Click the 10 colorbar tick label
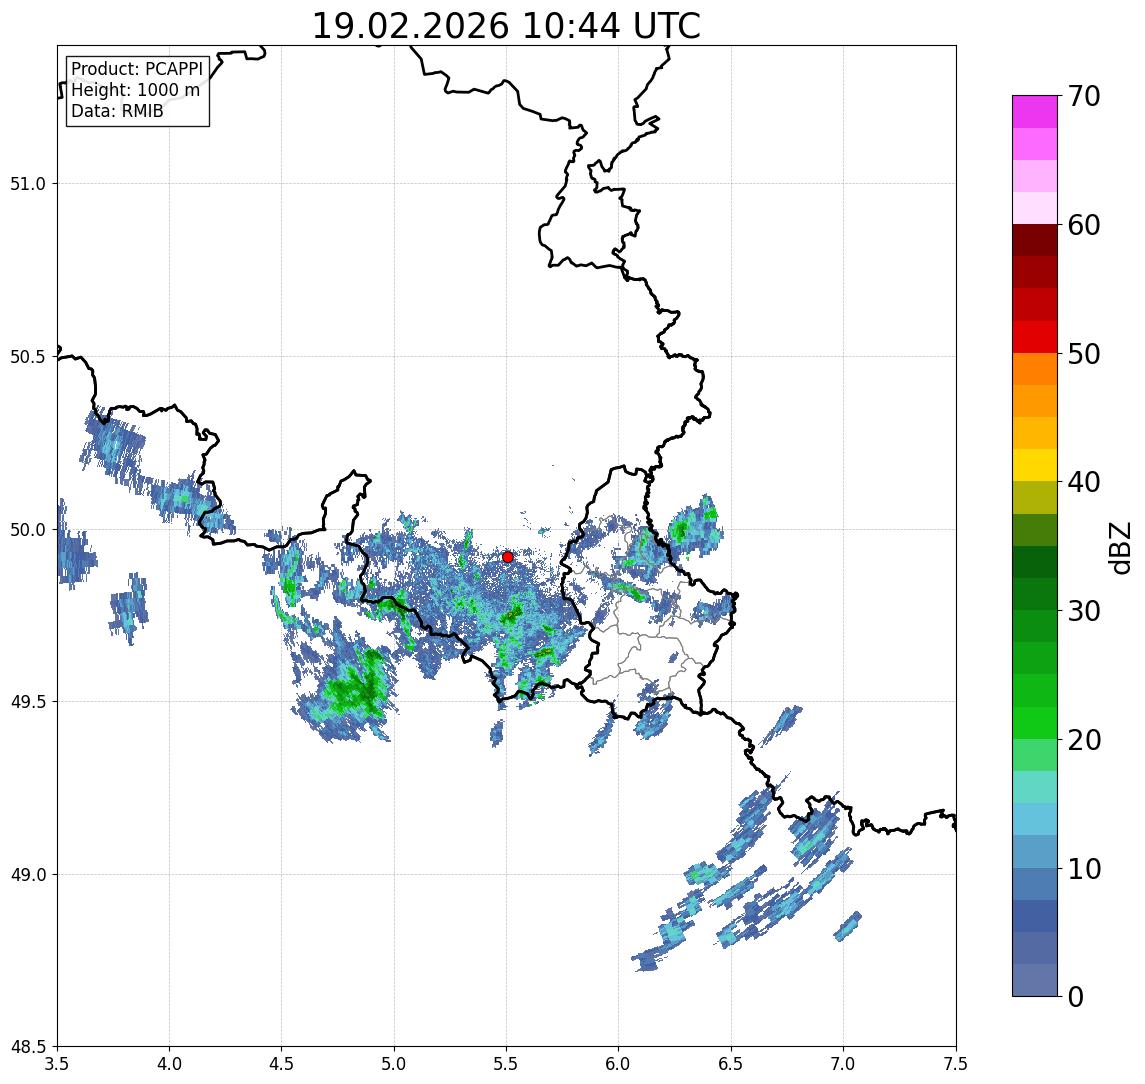Screen dimensions: 1145x1084 (1083, 869)
